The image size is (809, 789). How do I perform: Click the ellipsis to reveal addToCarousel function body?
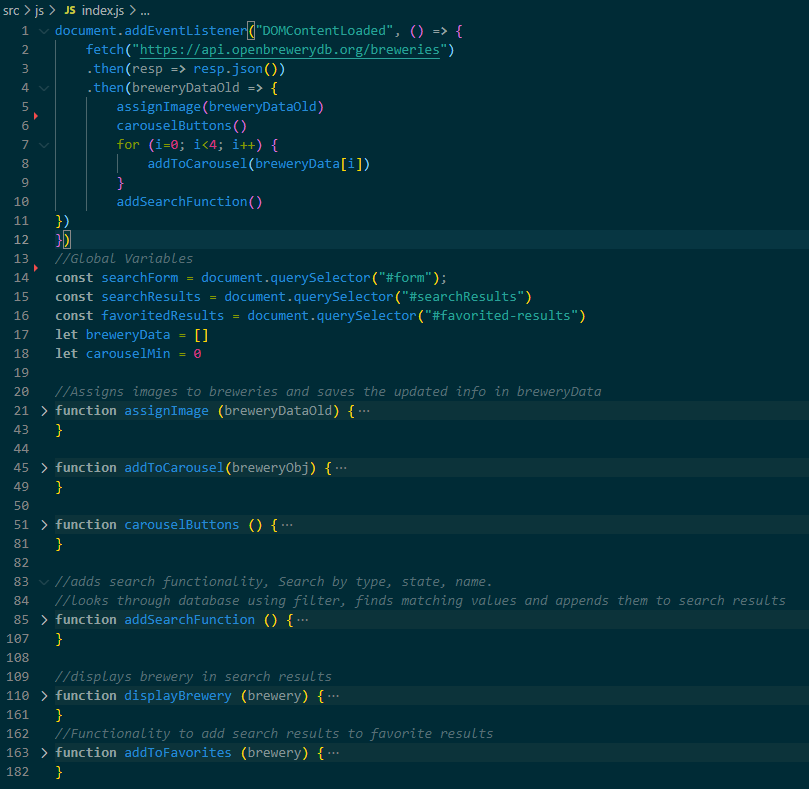click(x=338, y=467)
